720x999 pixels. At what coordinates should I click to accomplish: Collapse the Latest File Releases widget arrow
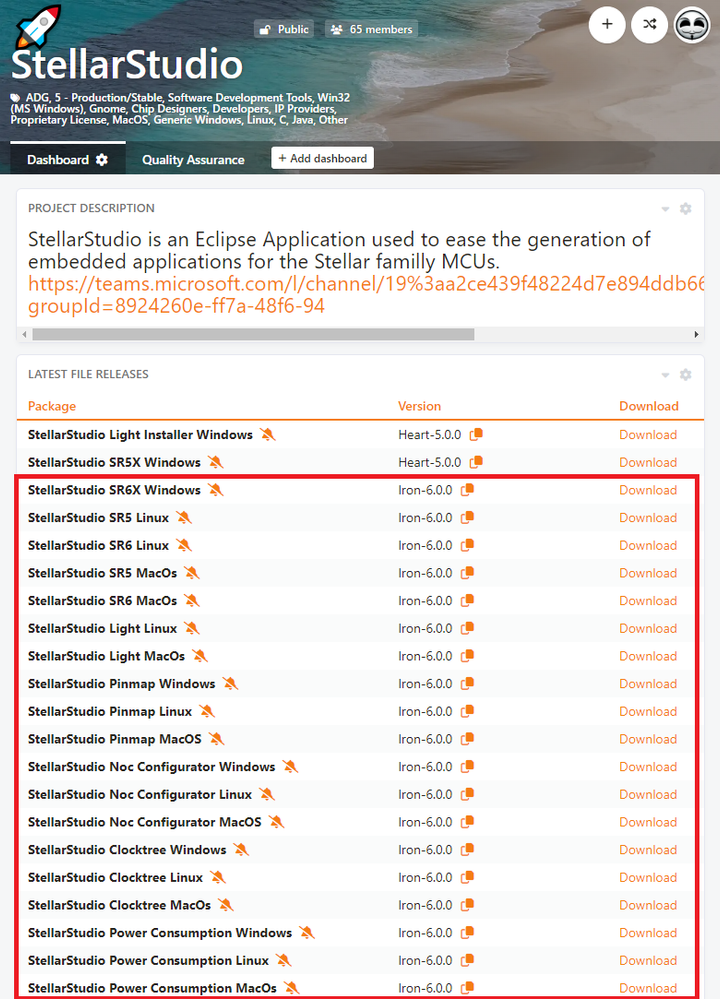tap(665, 375)
